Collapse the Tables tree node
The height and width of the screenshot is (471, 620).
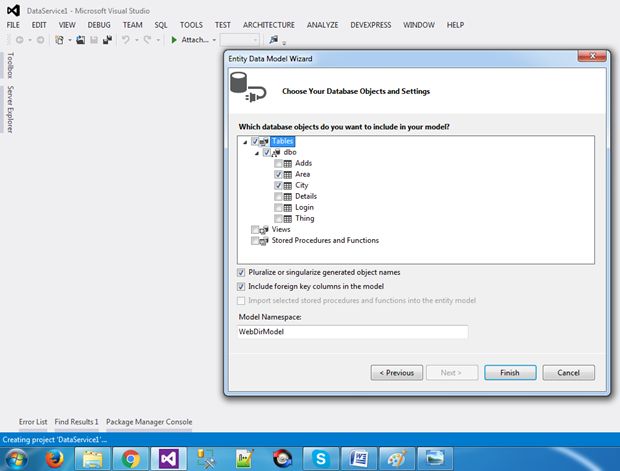245,142
